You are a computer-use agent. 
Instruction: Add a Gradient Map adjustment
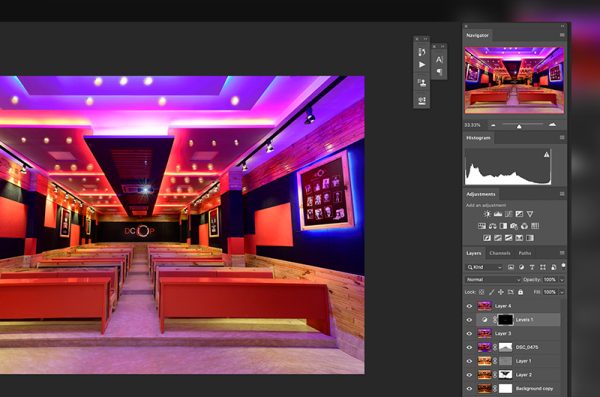(530, 238)
